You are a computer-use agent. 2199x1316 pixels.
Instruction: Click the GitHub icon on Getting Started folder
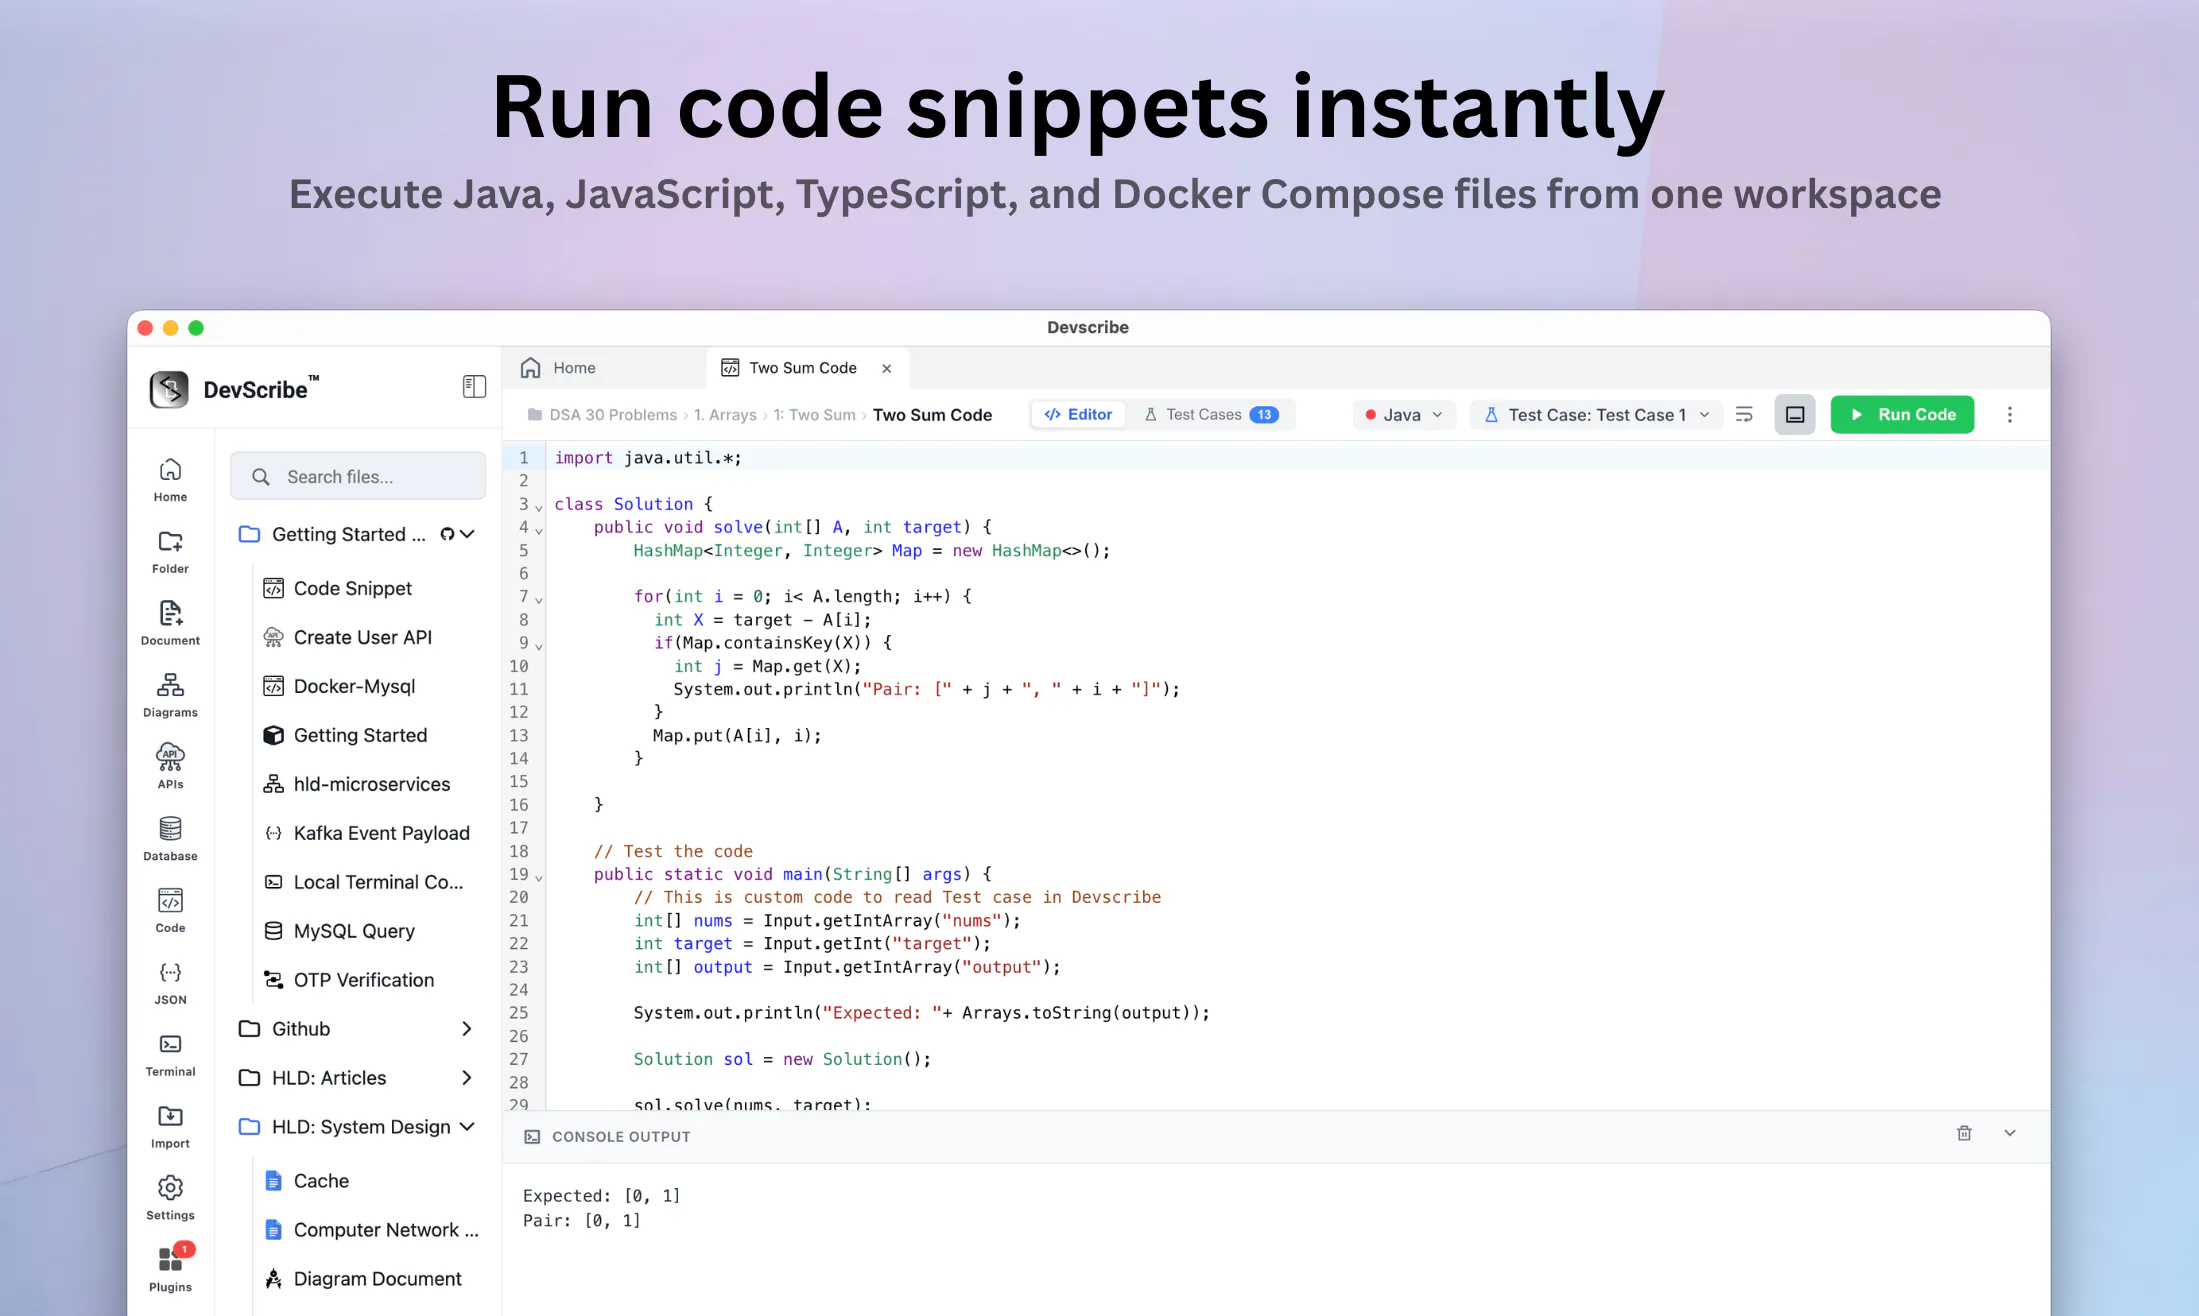pyautogui.click(x=447, y=534)
